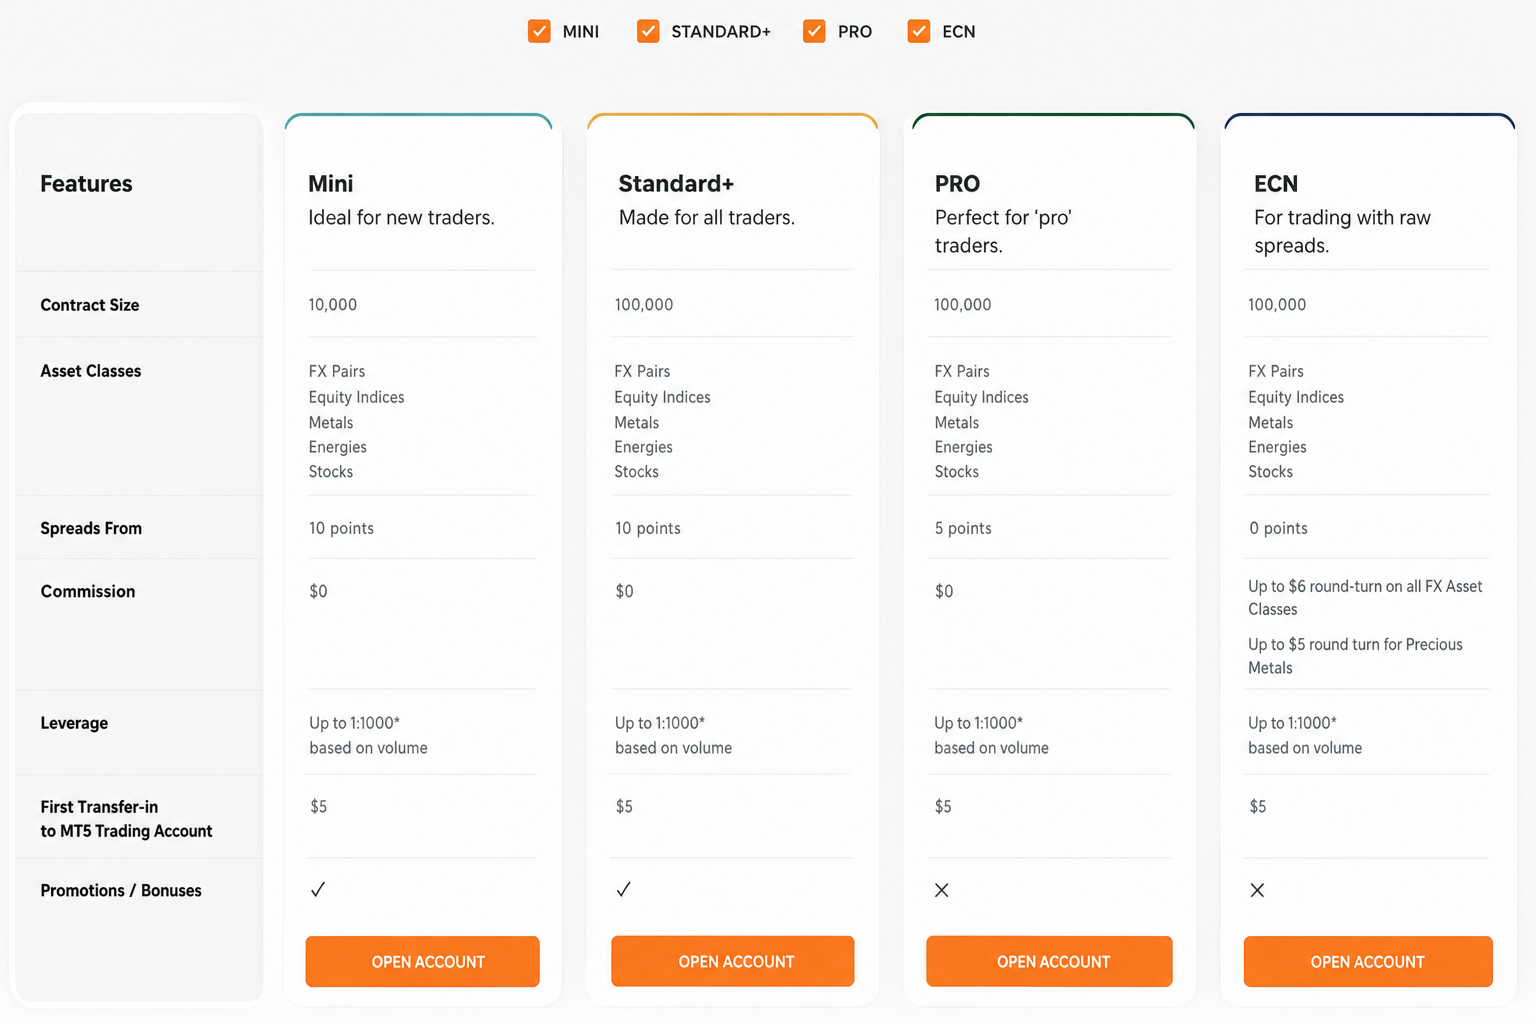The width and height of the screenshot is (1536, 1024).
Task: Open account under the Mini plan
Action: point(422,961)
